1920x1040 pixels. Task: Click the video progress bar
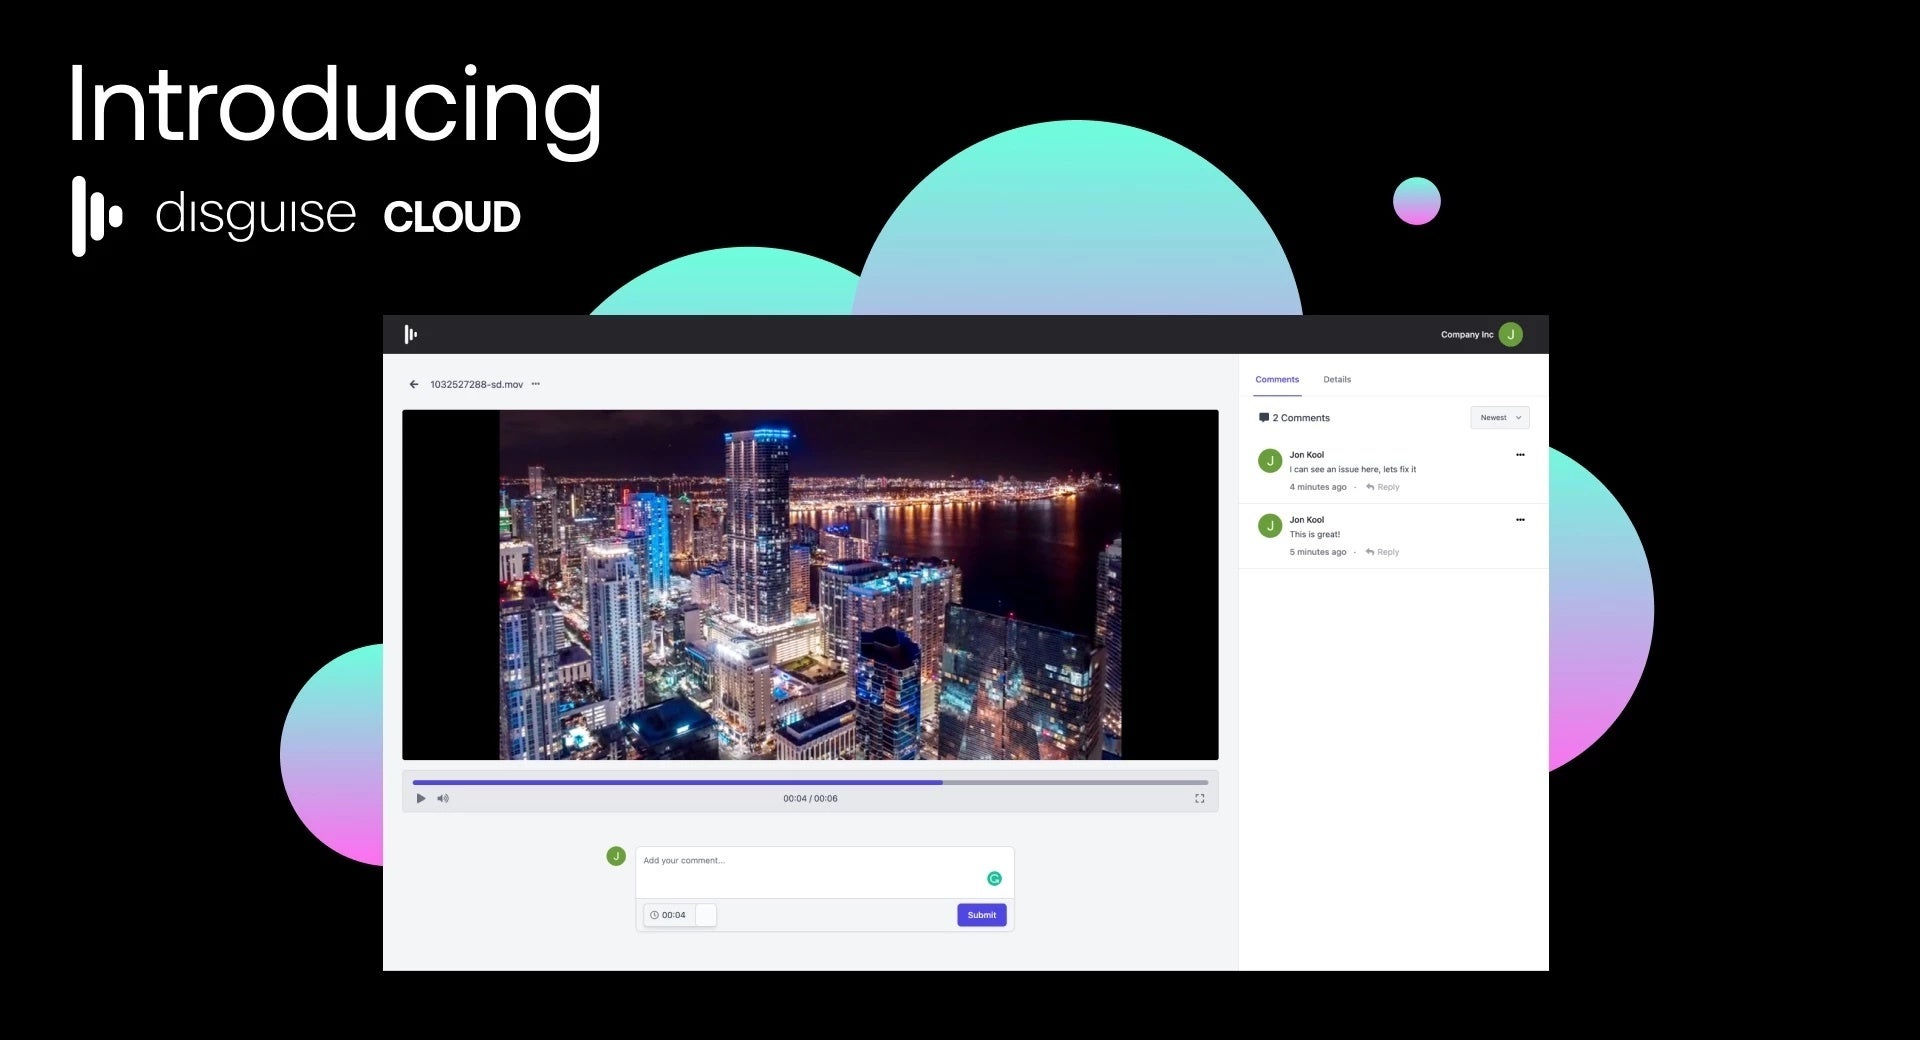810,782
